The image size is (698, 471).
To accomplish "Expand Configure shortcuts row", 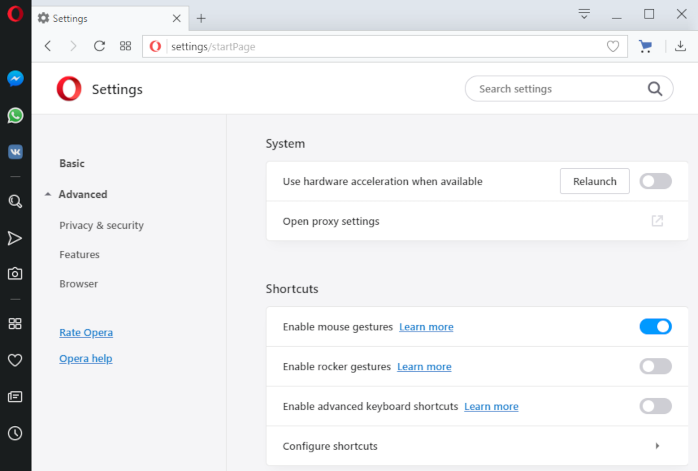I will [477, 446].
